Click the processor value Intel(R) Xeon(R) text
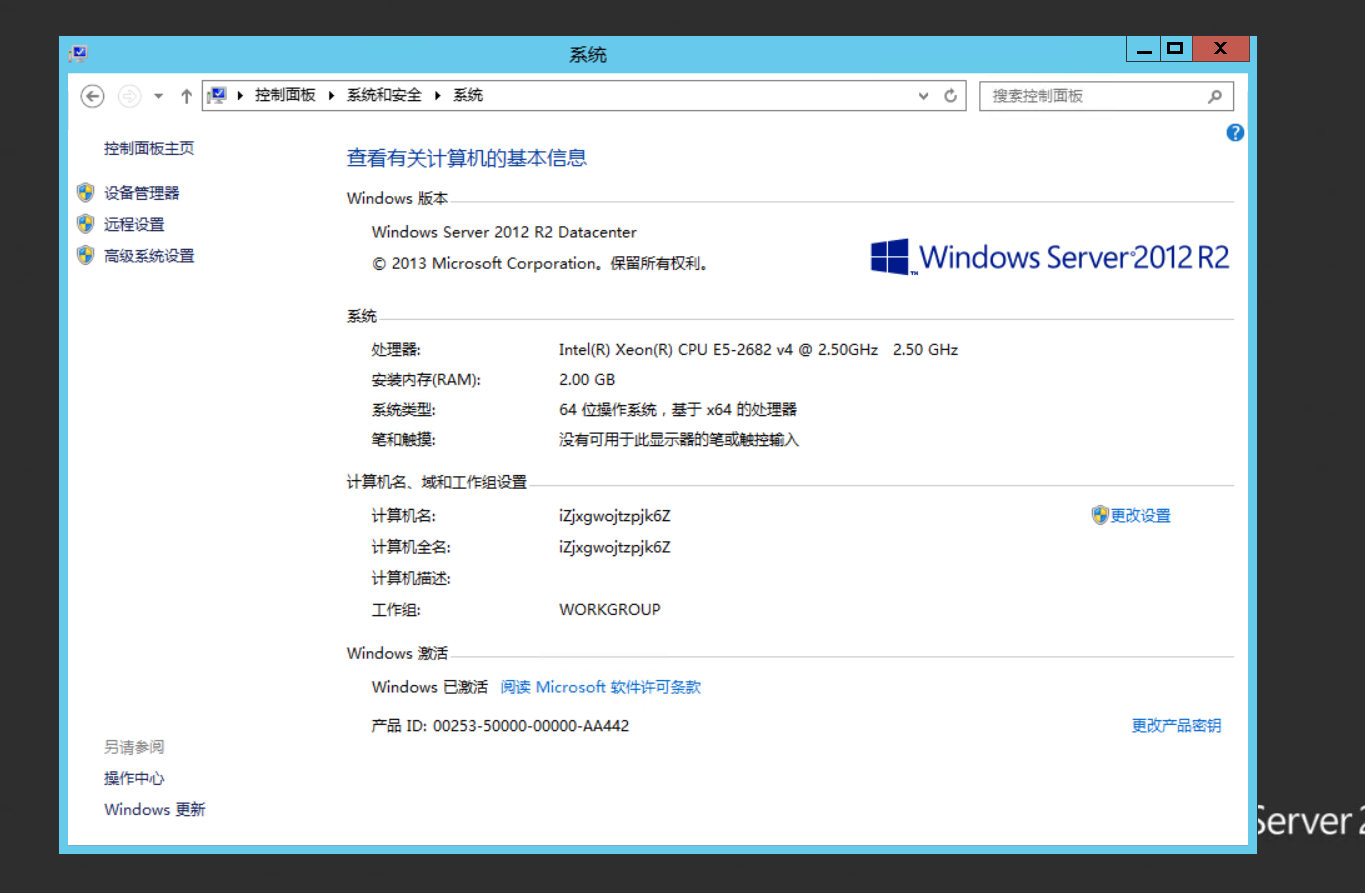1365x893 pixels. click(x=758, y=350)
